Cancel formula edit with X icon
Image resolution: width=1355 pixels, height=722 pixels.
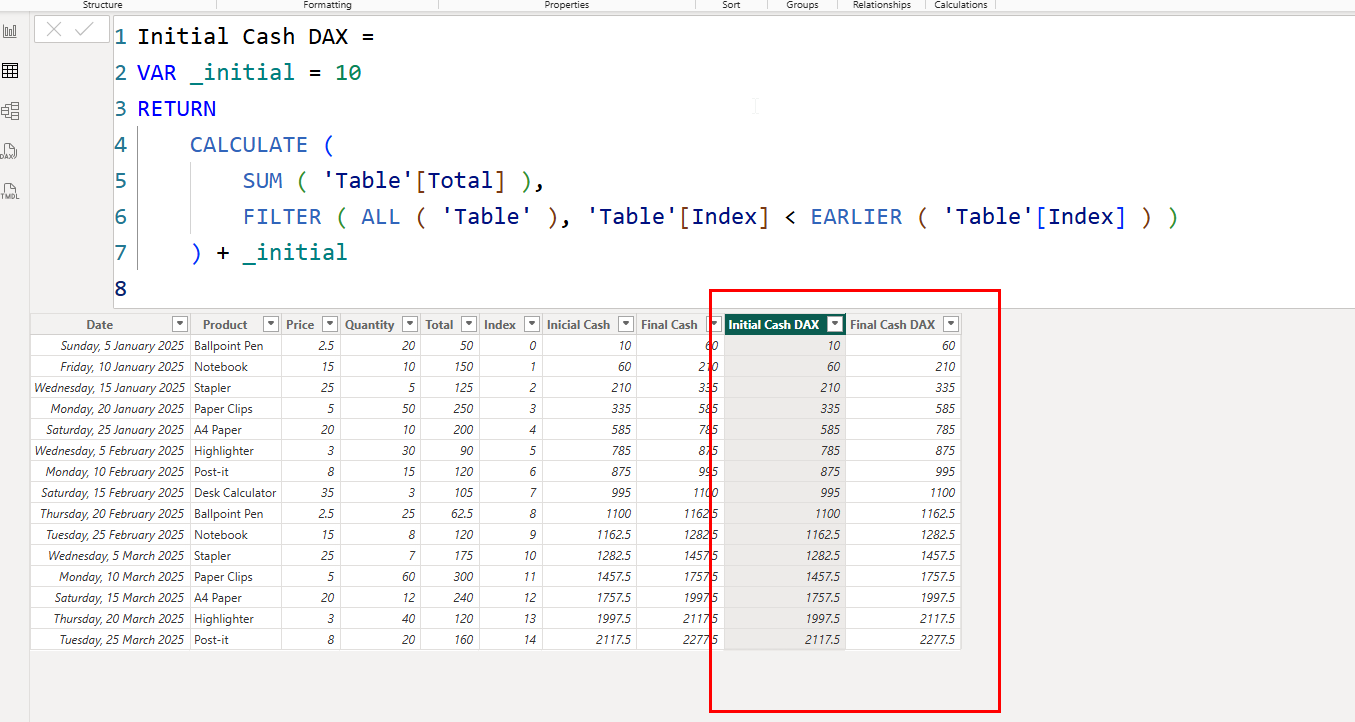54,30
